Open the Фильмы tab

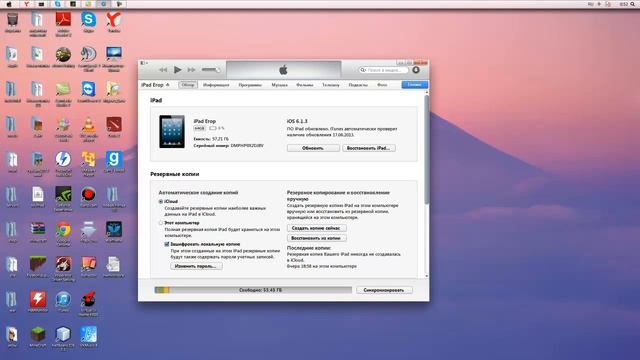coord(304,85)
